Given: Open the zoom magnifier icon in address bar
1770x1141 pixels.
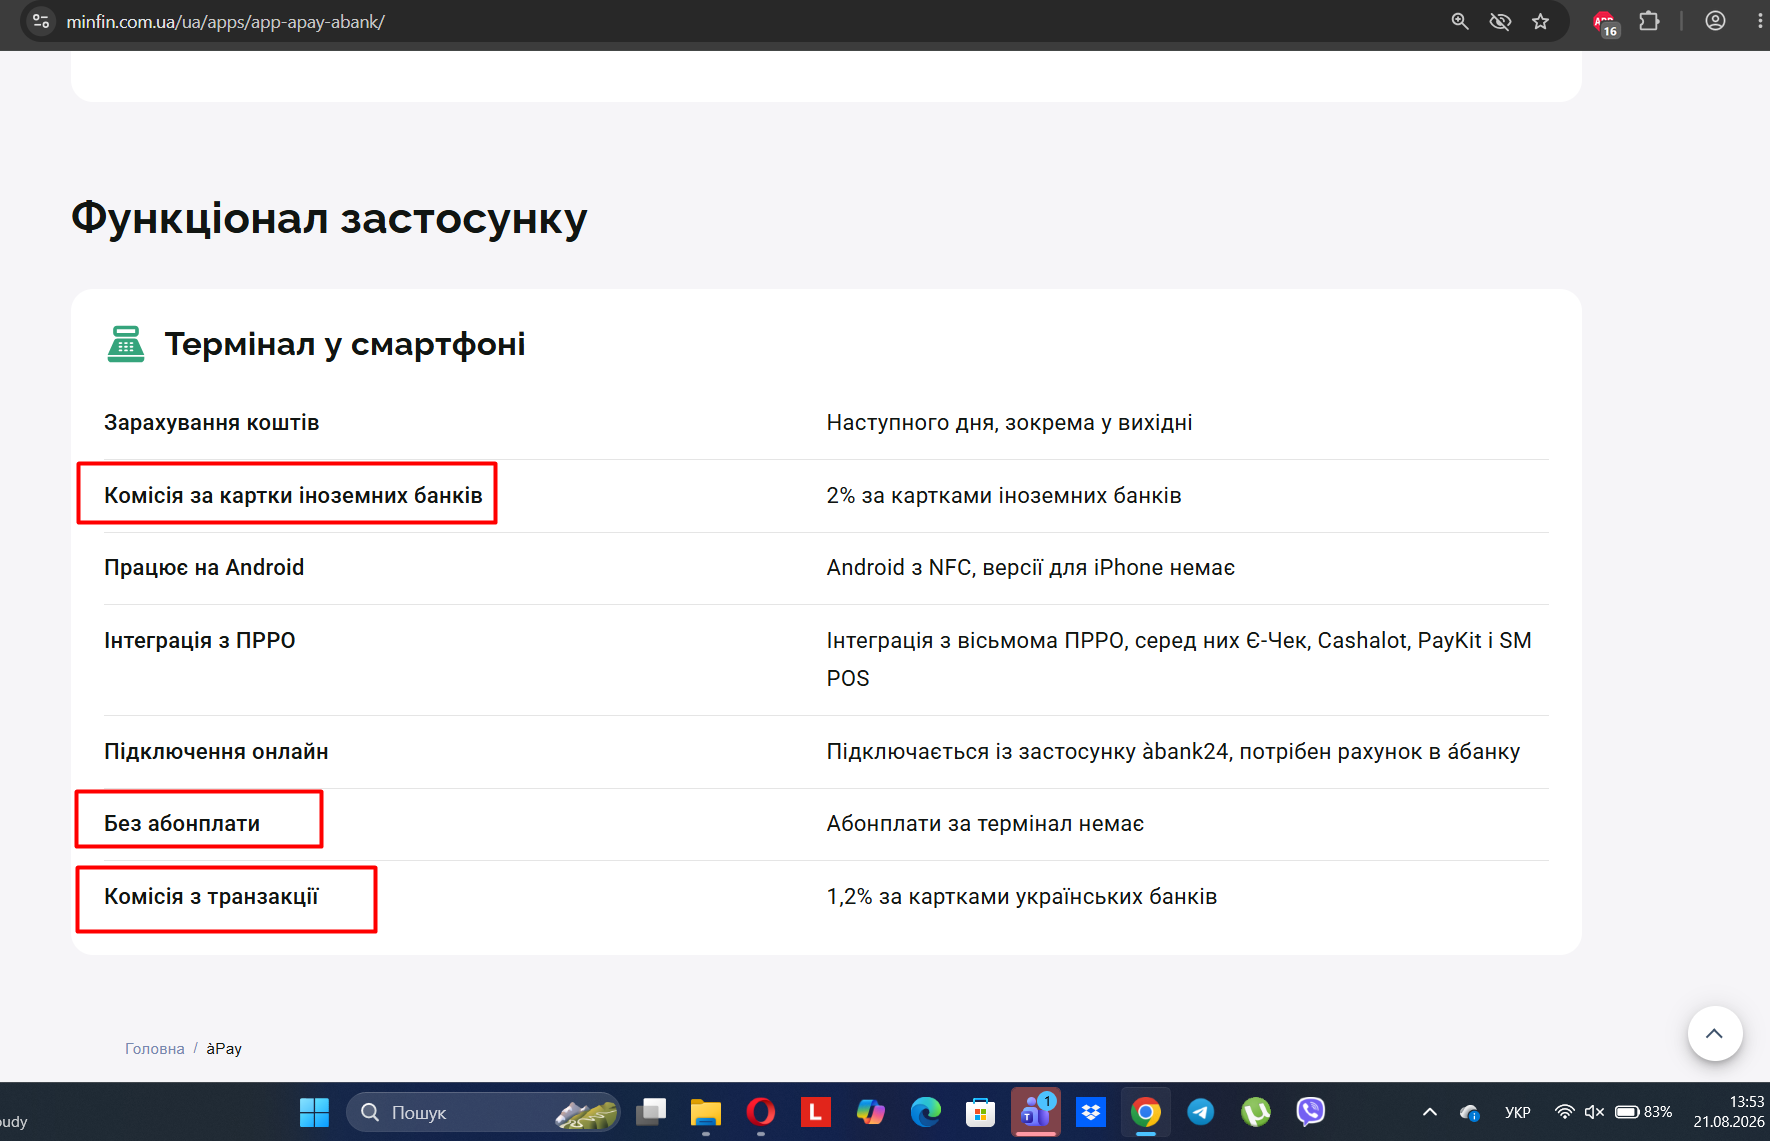Looking at the screenshot, I should coord(1460,21).
